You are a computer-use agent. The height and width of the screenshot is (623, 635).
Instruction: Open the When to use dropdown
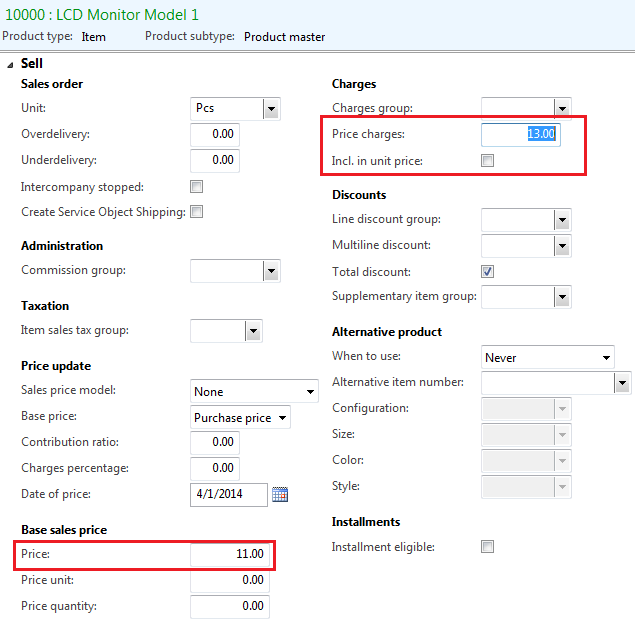point(606,358)
